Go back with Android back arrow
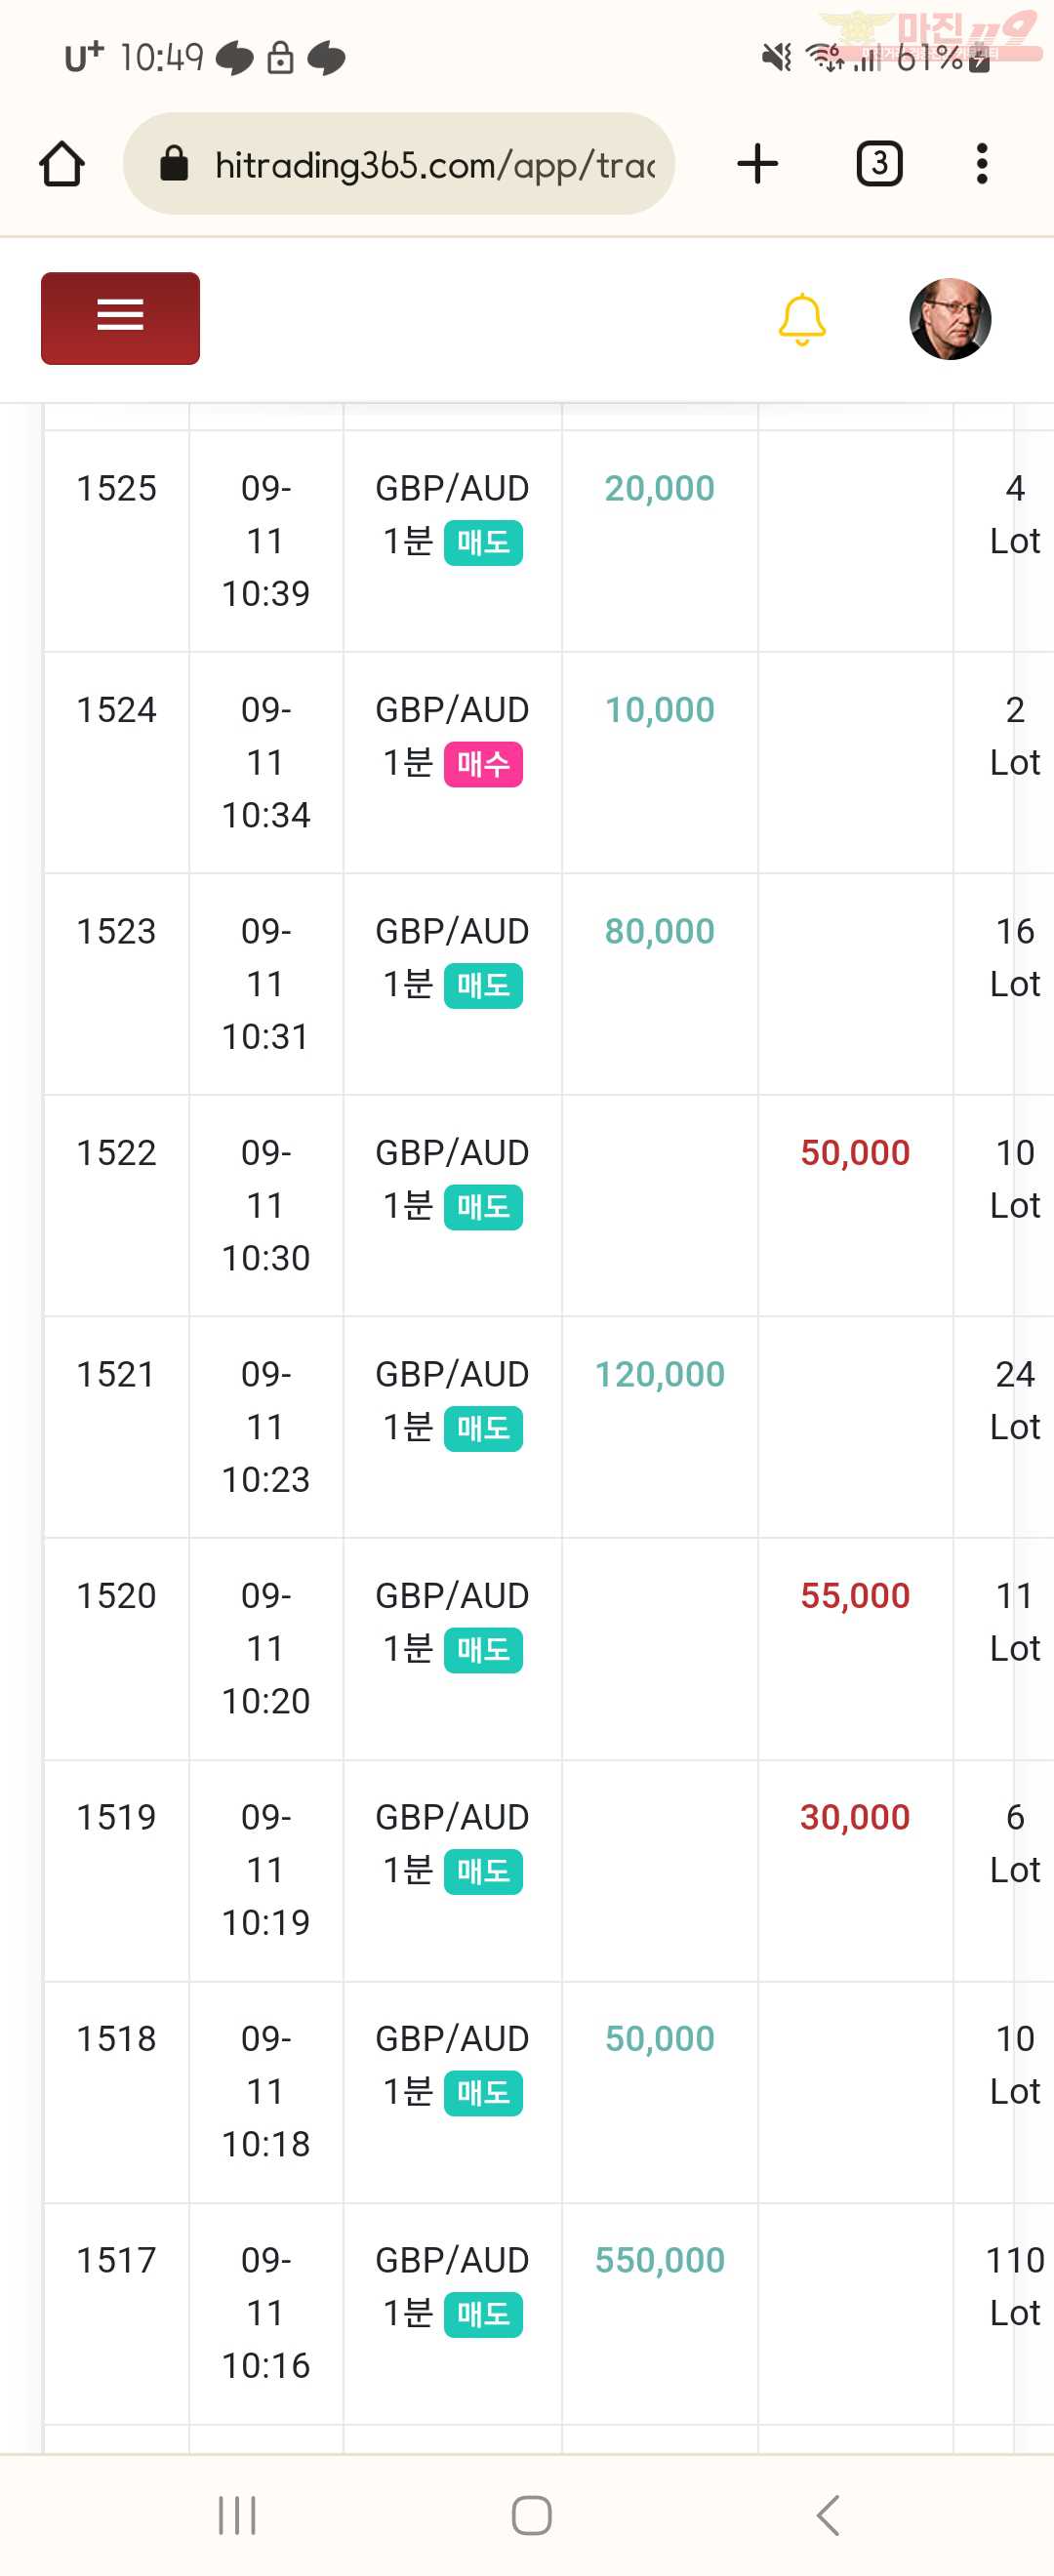Image resolution: width=1054 pixels, height=2576 pixels. coord(827,2515)
